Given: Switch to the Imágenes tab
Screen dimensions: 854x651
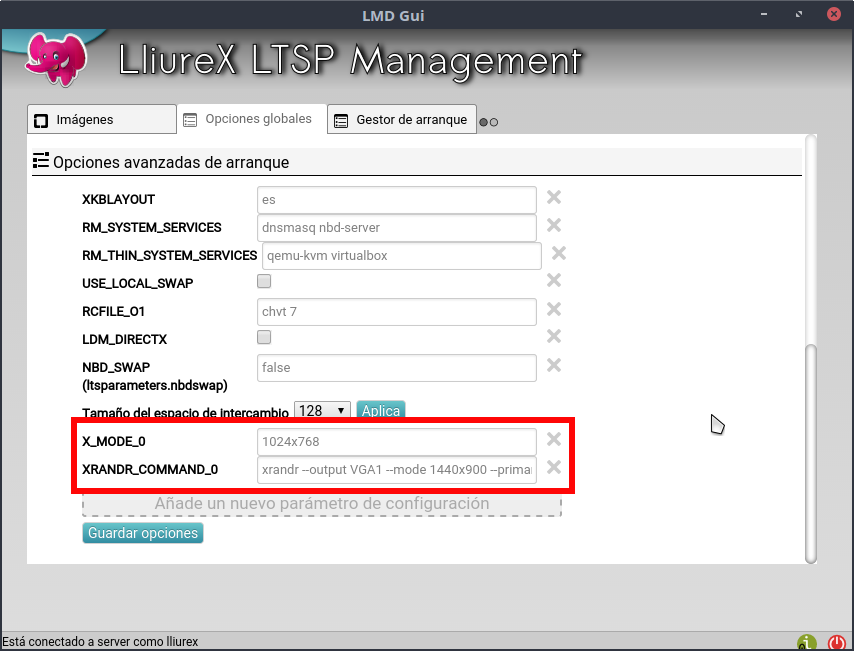Looking at the screenshot, I should (x=101, y=120).
